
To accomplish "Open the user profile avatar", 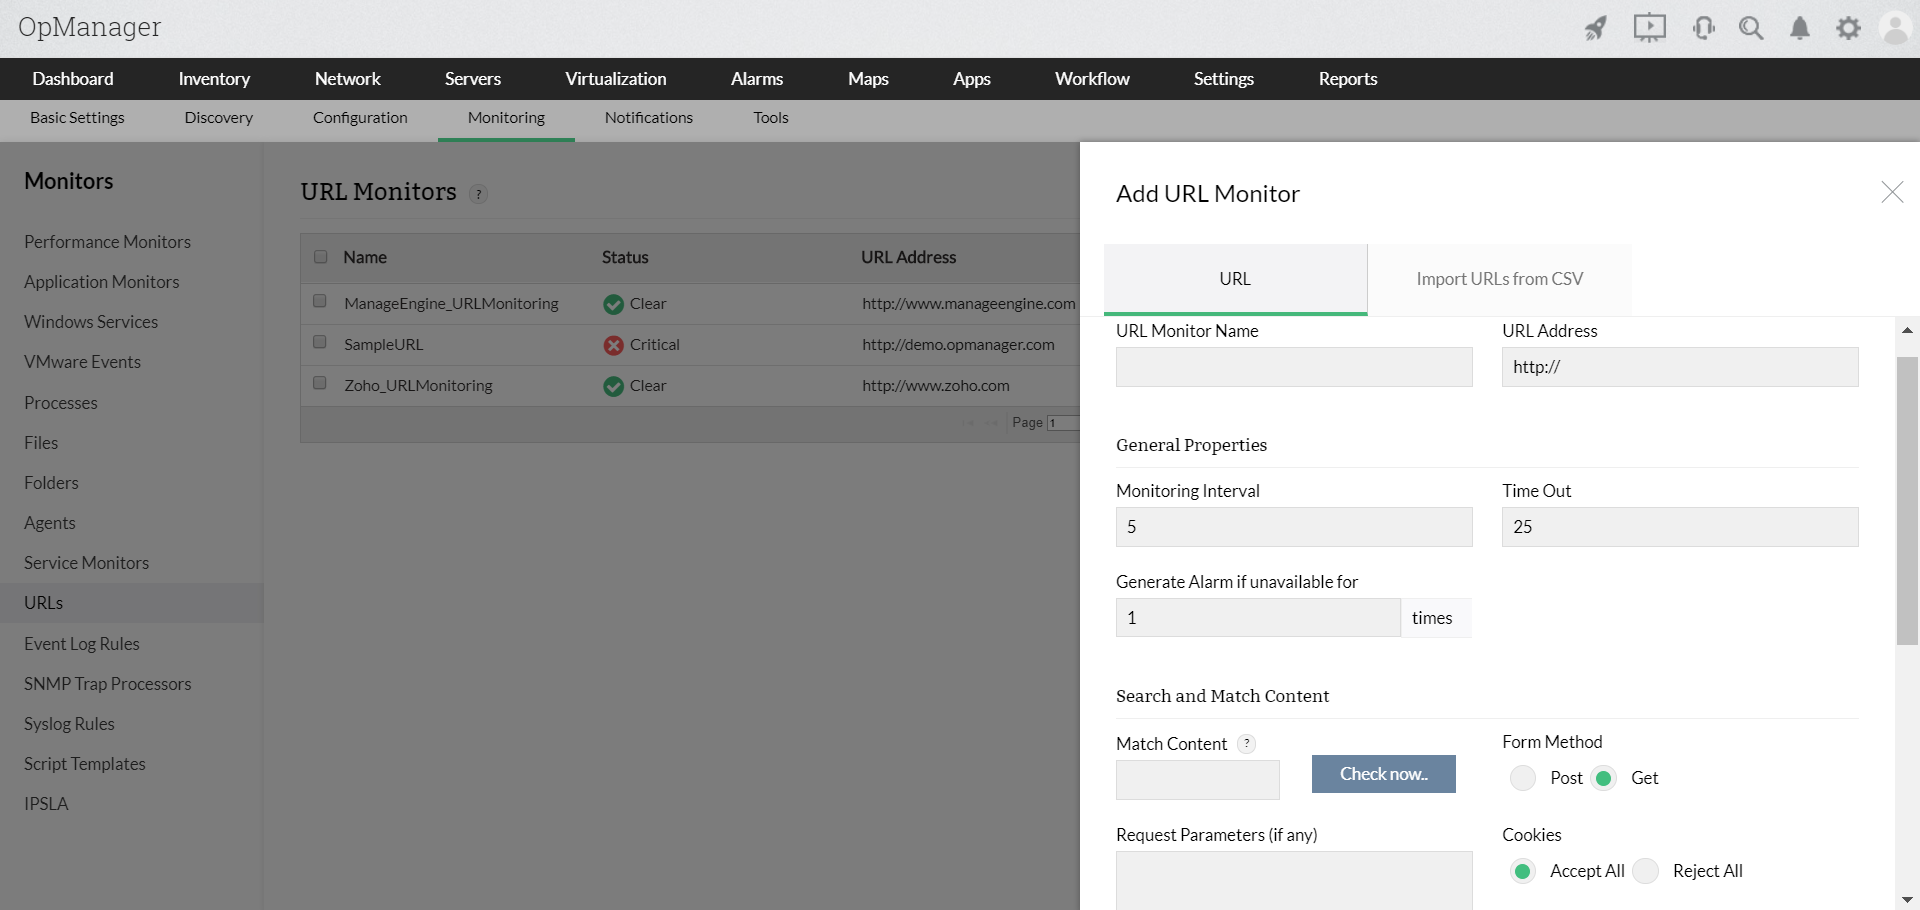I will [x=1895, y=28].
